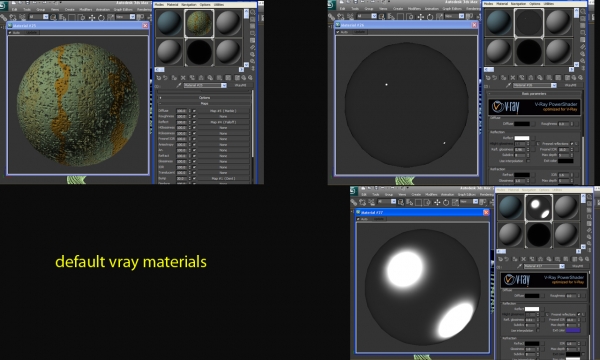The height and width of the screenshot is (360, 600).
Task: Pick material with eyedropper in Material #25 editor
Action: pyautogui.click(x=178, y=85)
